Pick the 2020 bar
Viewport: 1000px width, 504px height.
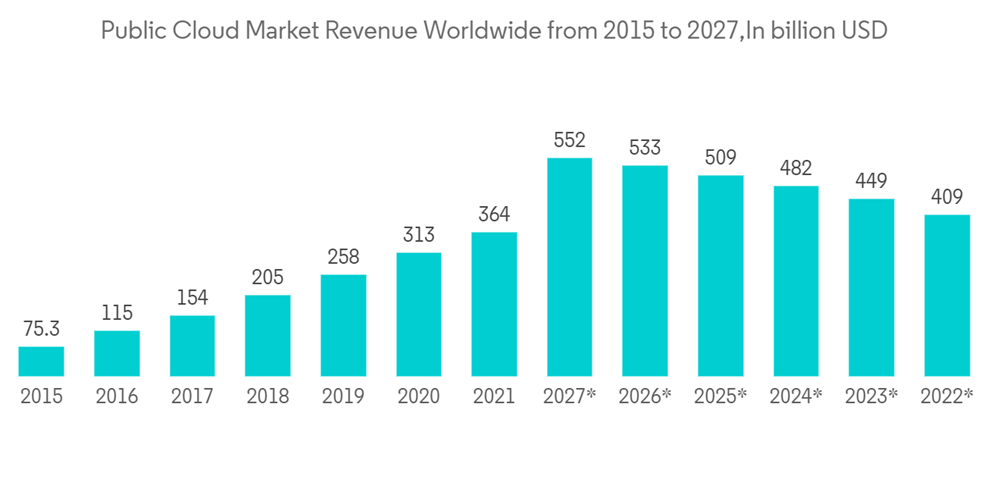(x=419, y=314)
